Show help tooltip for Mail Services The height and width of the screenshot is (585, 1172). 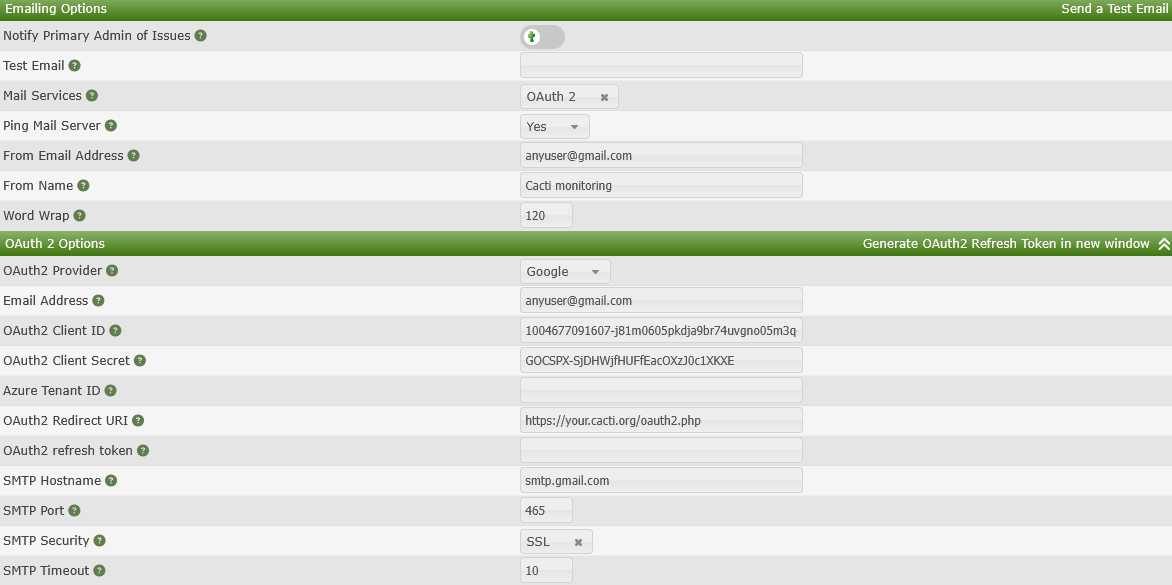[92, 96]
